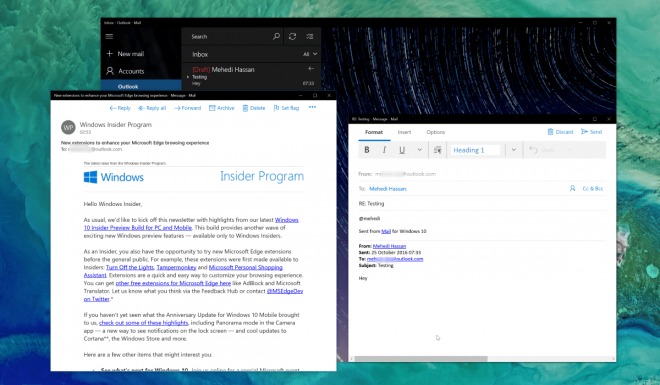This screenshot has width=660, height=385.
Task: Toggle Italic formatting in compose window
Action: (384, 150)
